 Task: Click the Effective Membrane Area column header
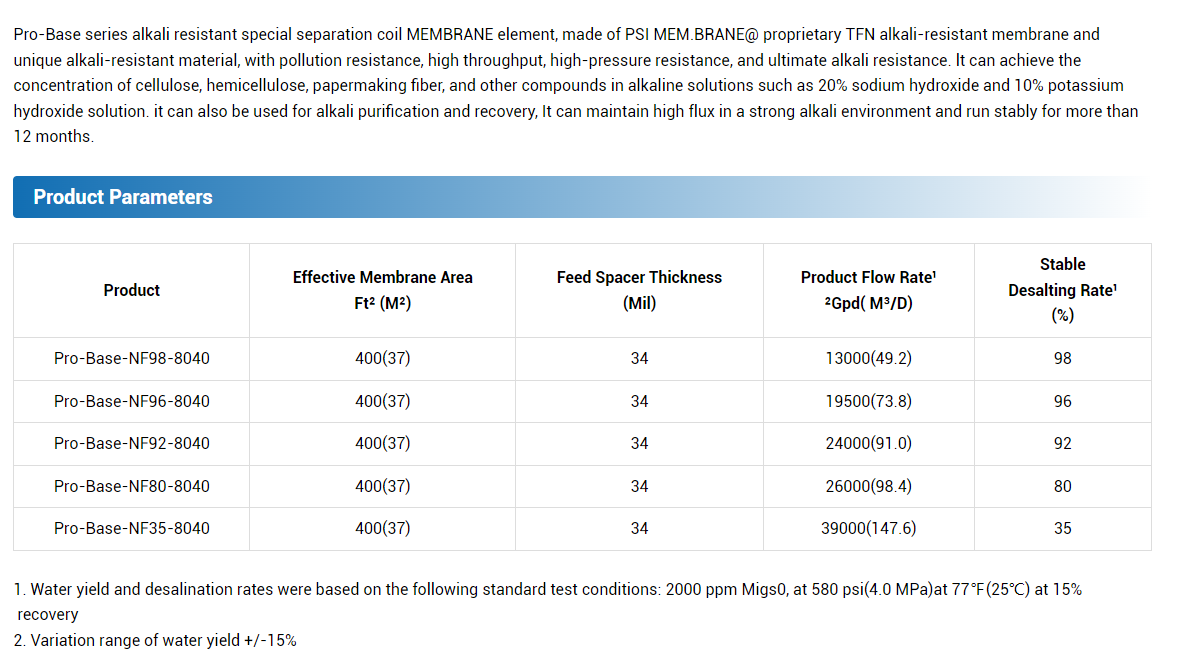click(x=382, y=291)
